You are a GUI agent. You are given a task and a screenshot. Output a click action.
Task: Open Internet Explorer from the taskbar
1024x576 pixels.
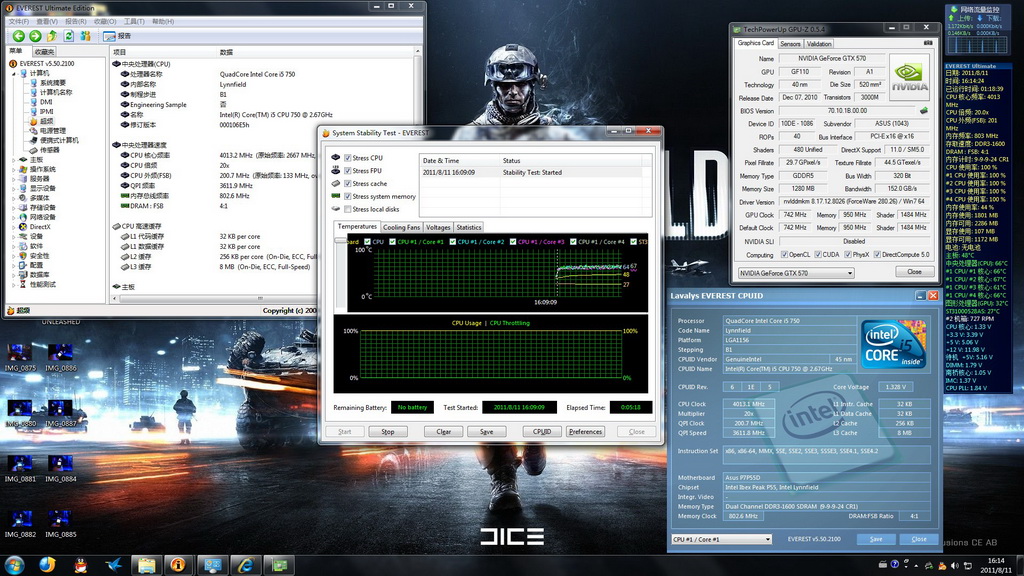(x=246, y=565)
